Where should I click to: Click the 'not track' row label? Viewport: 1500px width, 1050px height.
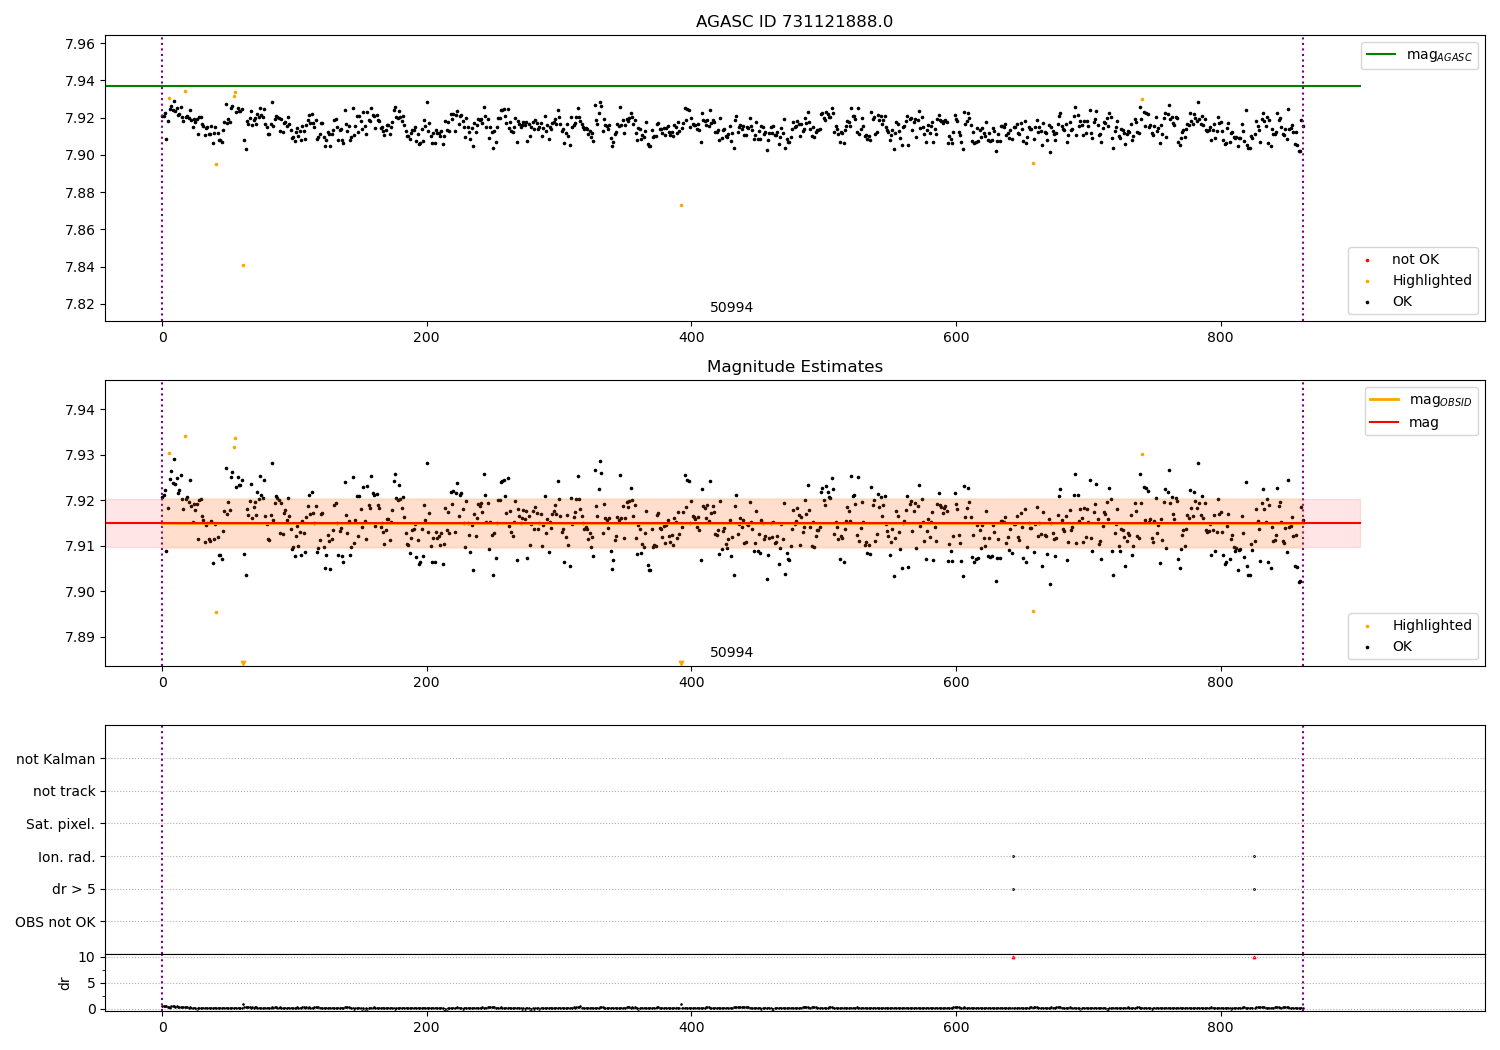(64, 792)
